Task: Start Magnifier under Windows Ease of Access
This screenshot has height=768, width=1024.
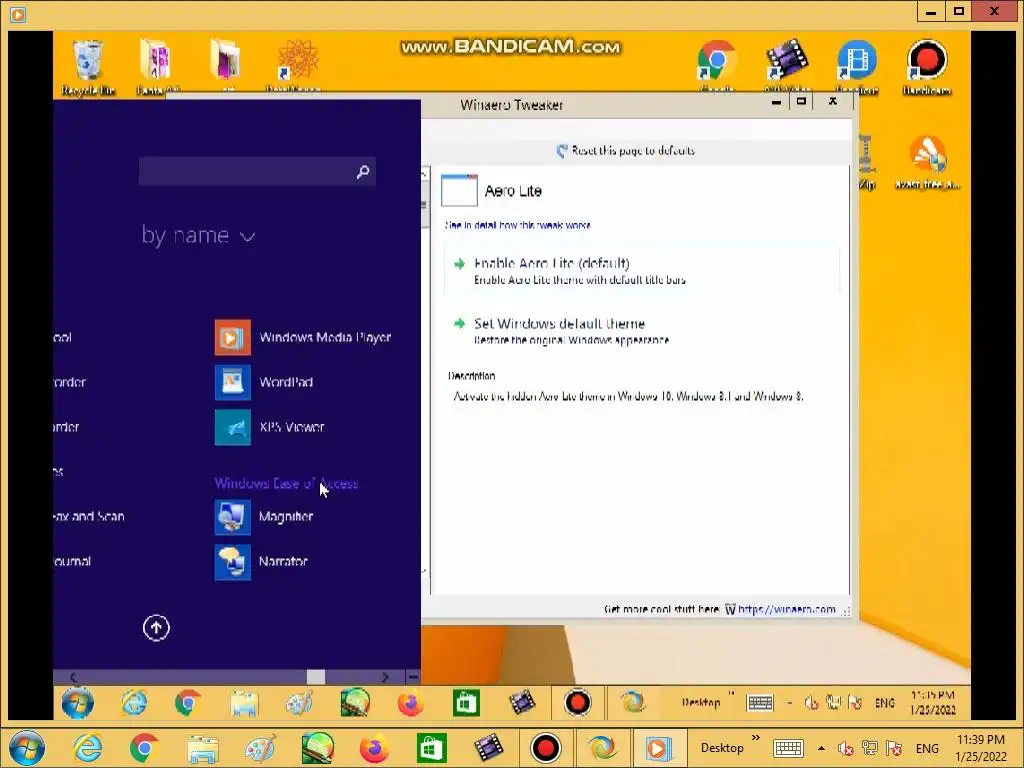Action: click(x=264, y=517)
